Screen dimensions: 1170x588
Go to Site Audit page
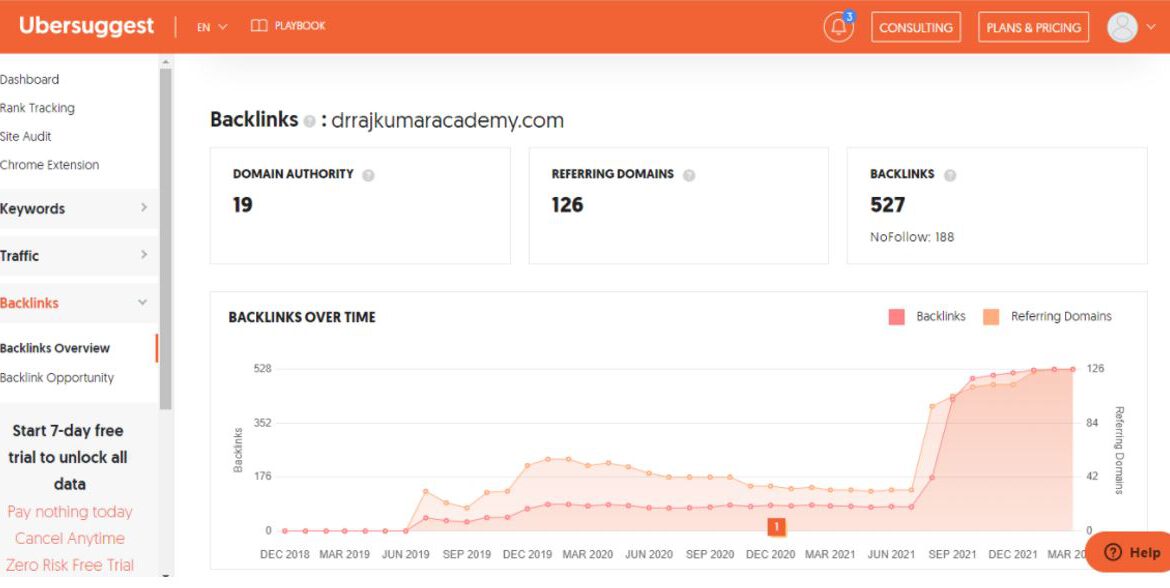pyautogui.click(x=26, y=136)
